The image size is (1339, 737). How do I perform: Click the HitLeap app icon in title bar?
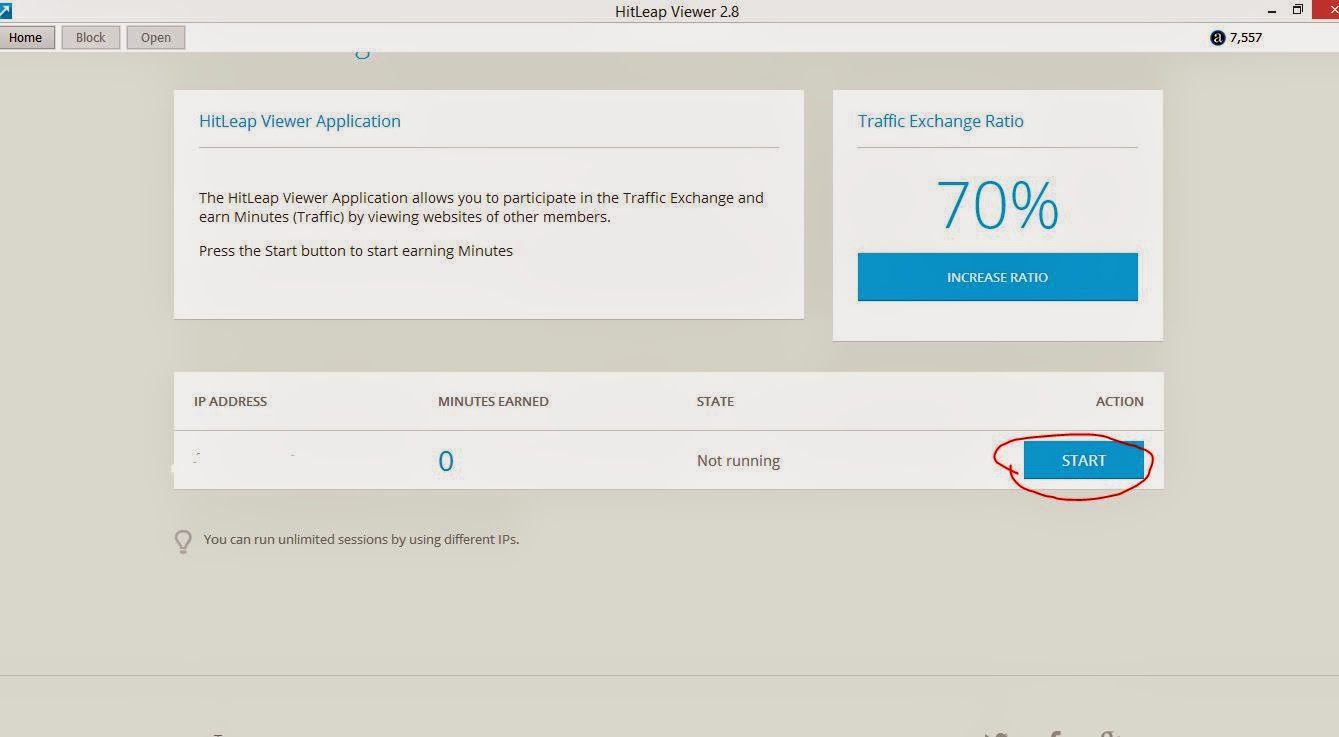coord(5,10)
